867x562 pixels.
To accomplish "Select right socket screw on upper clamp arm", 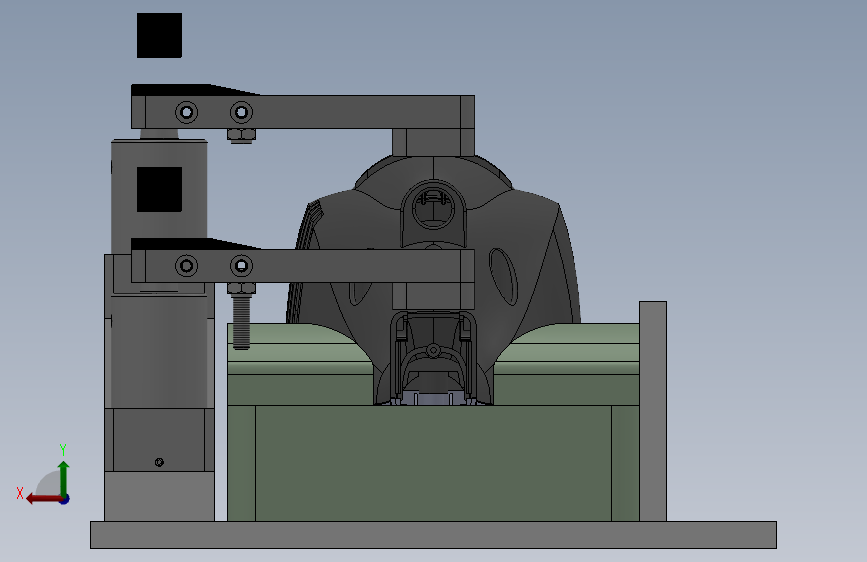I will (241, 112).
